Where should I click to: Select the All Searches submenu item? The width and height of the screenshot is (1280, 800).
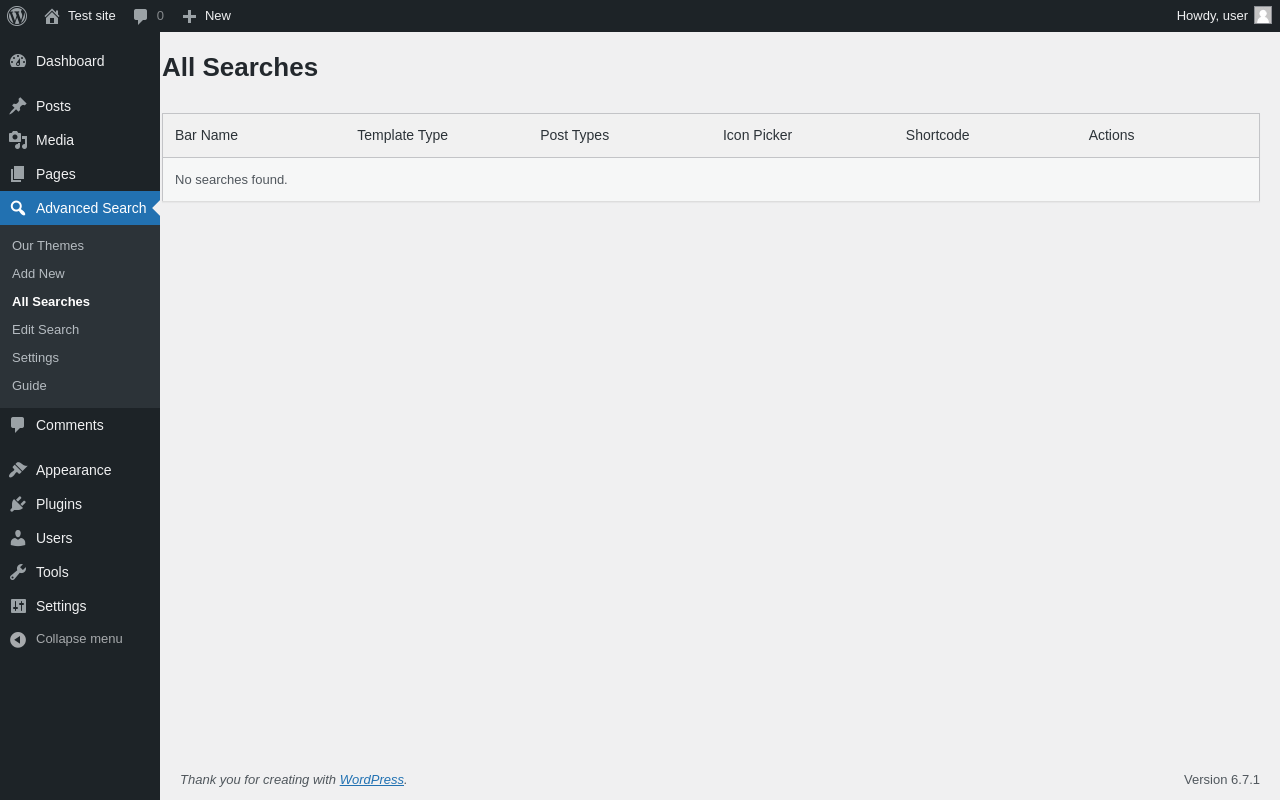coord(51,302)
